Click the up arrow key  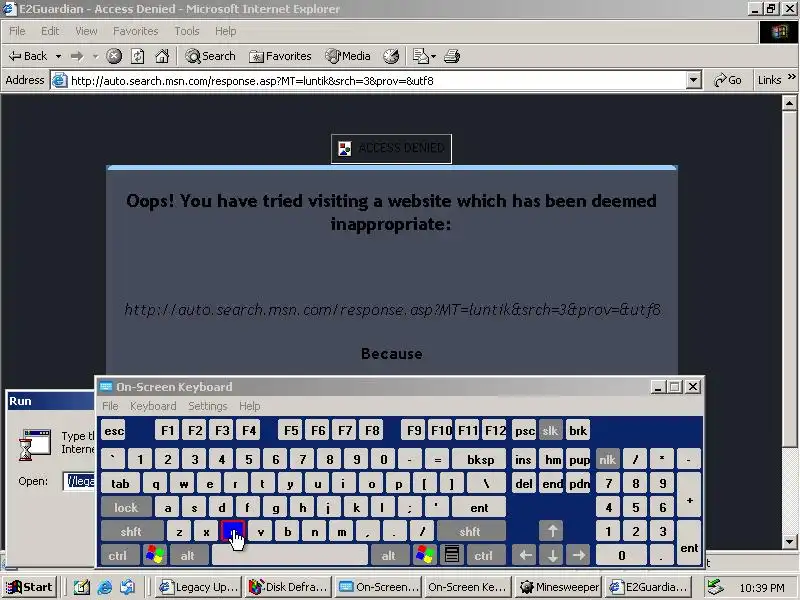(x=552, y=531)
